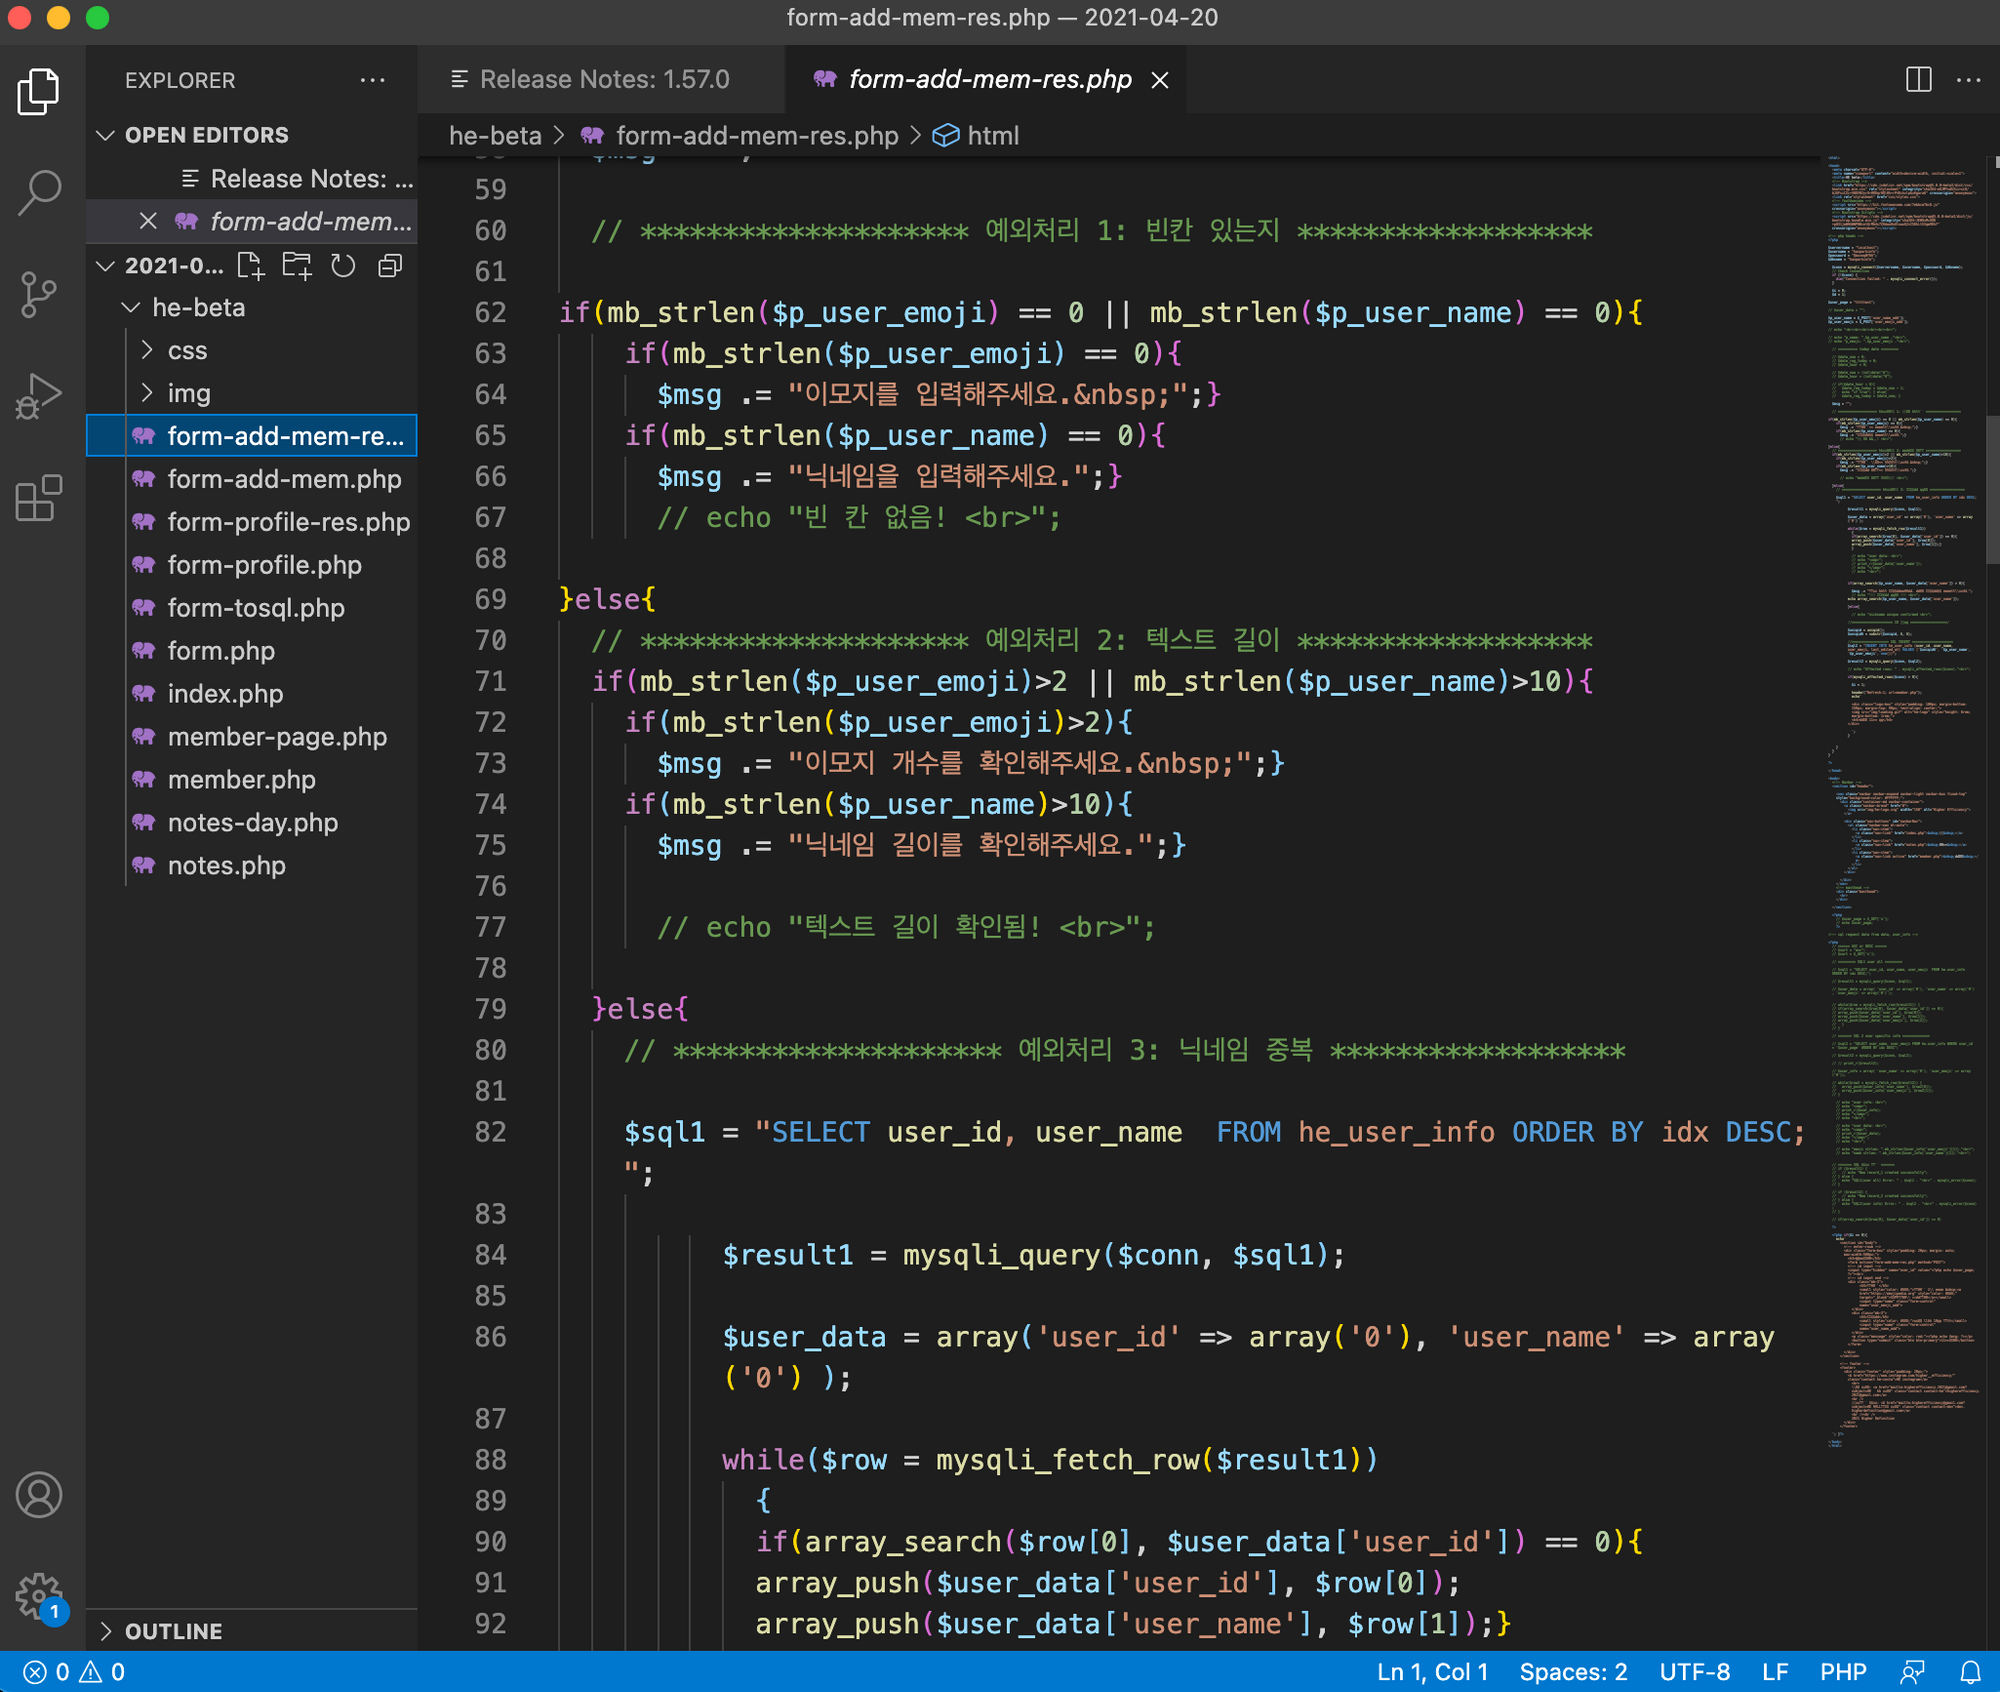This screenshot has width=2000, height=1692.
Task: Open the Source Control view
Action: click(x=40, y=294)
